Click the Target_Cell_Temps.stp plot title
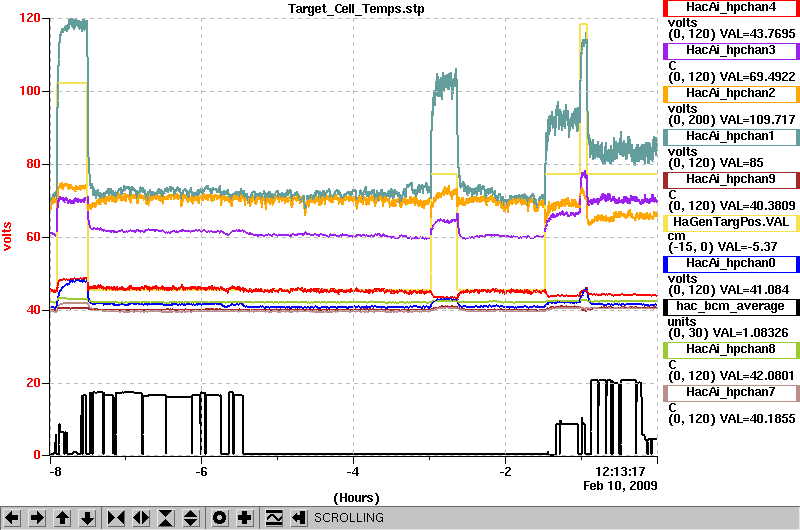 tap(356, 9)
